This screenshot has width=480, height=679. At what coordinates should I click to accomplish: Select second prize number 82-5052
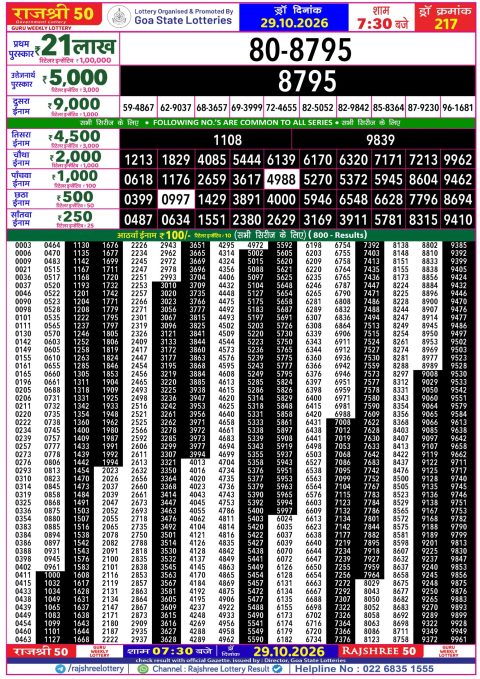318,107
